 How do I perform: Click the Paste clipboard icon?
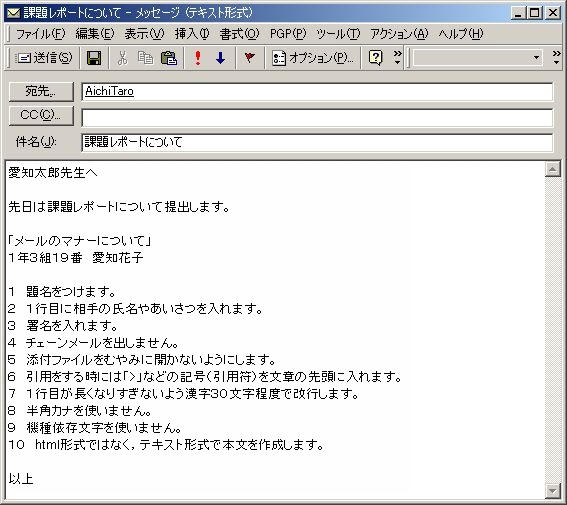(169, 58)
